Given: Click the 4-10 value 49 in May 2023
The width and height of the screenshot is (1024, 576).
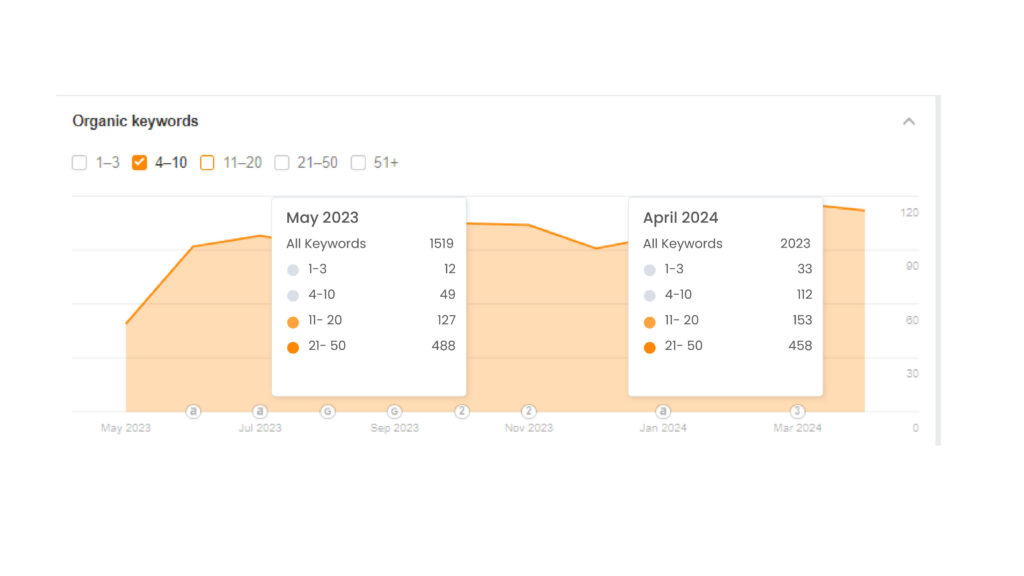Looking at the screenshot, I should click(x=447, y=295).
